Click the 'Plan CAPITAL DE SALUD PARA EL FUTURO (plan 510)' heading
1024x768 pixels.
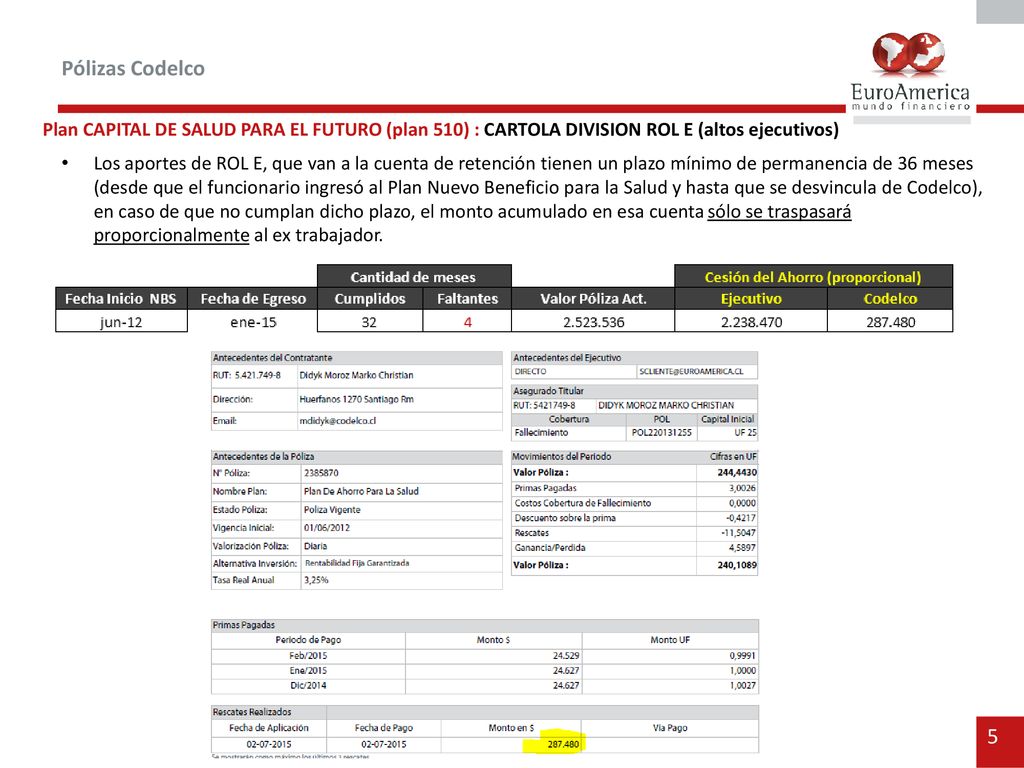[261, 129]
